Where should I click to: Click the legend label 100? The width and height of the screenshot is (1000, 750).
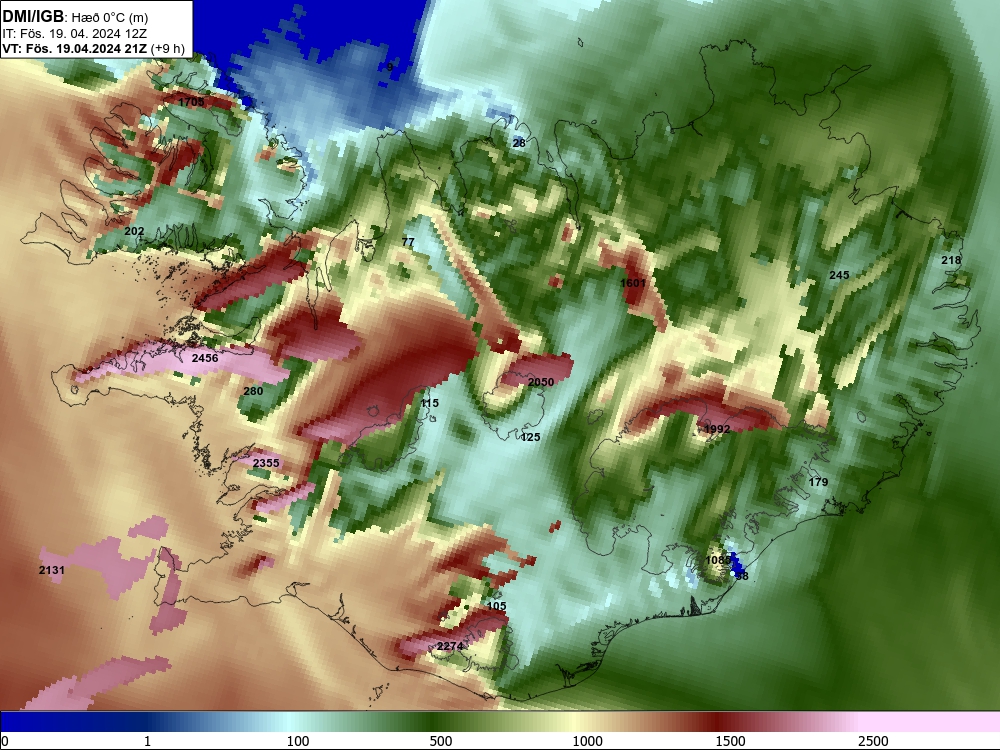pos(298,741)
